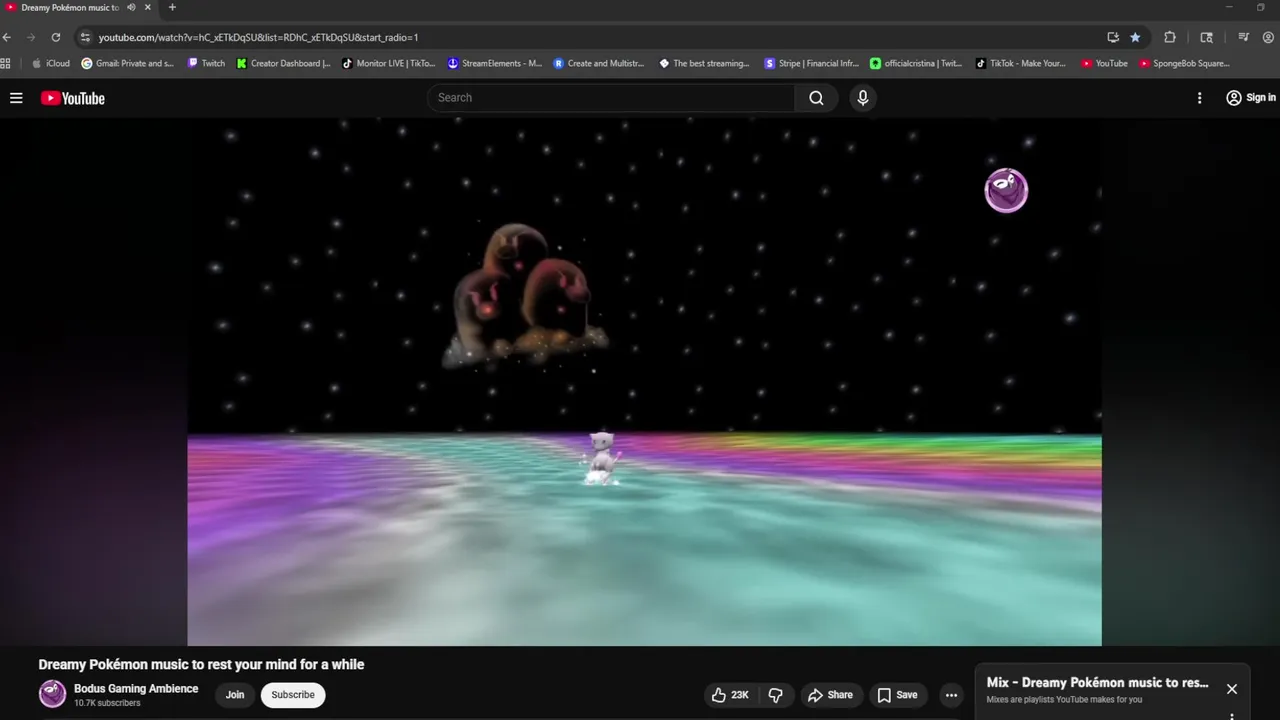This screenshot has width=1280, height=720.
Task: Click the youtube.com URL address bar
Action: 258,37
